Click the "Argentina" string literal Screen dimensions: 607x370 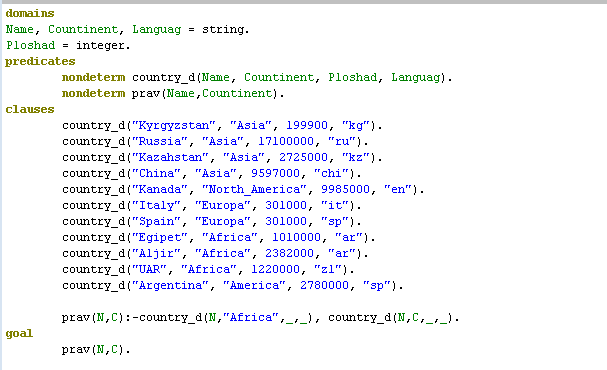[x=170, y=286]
